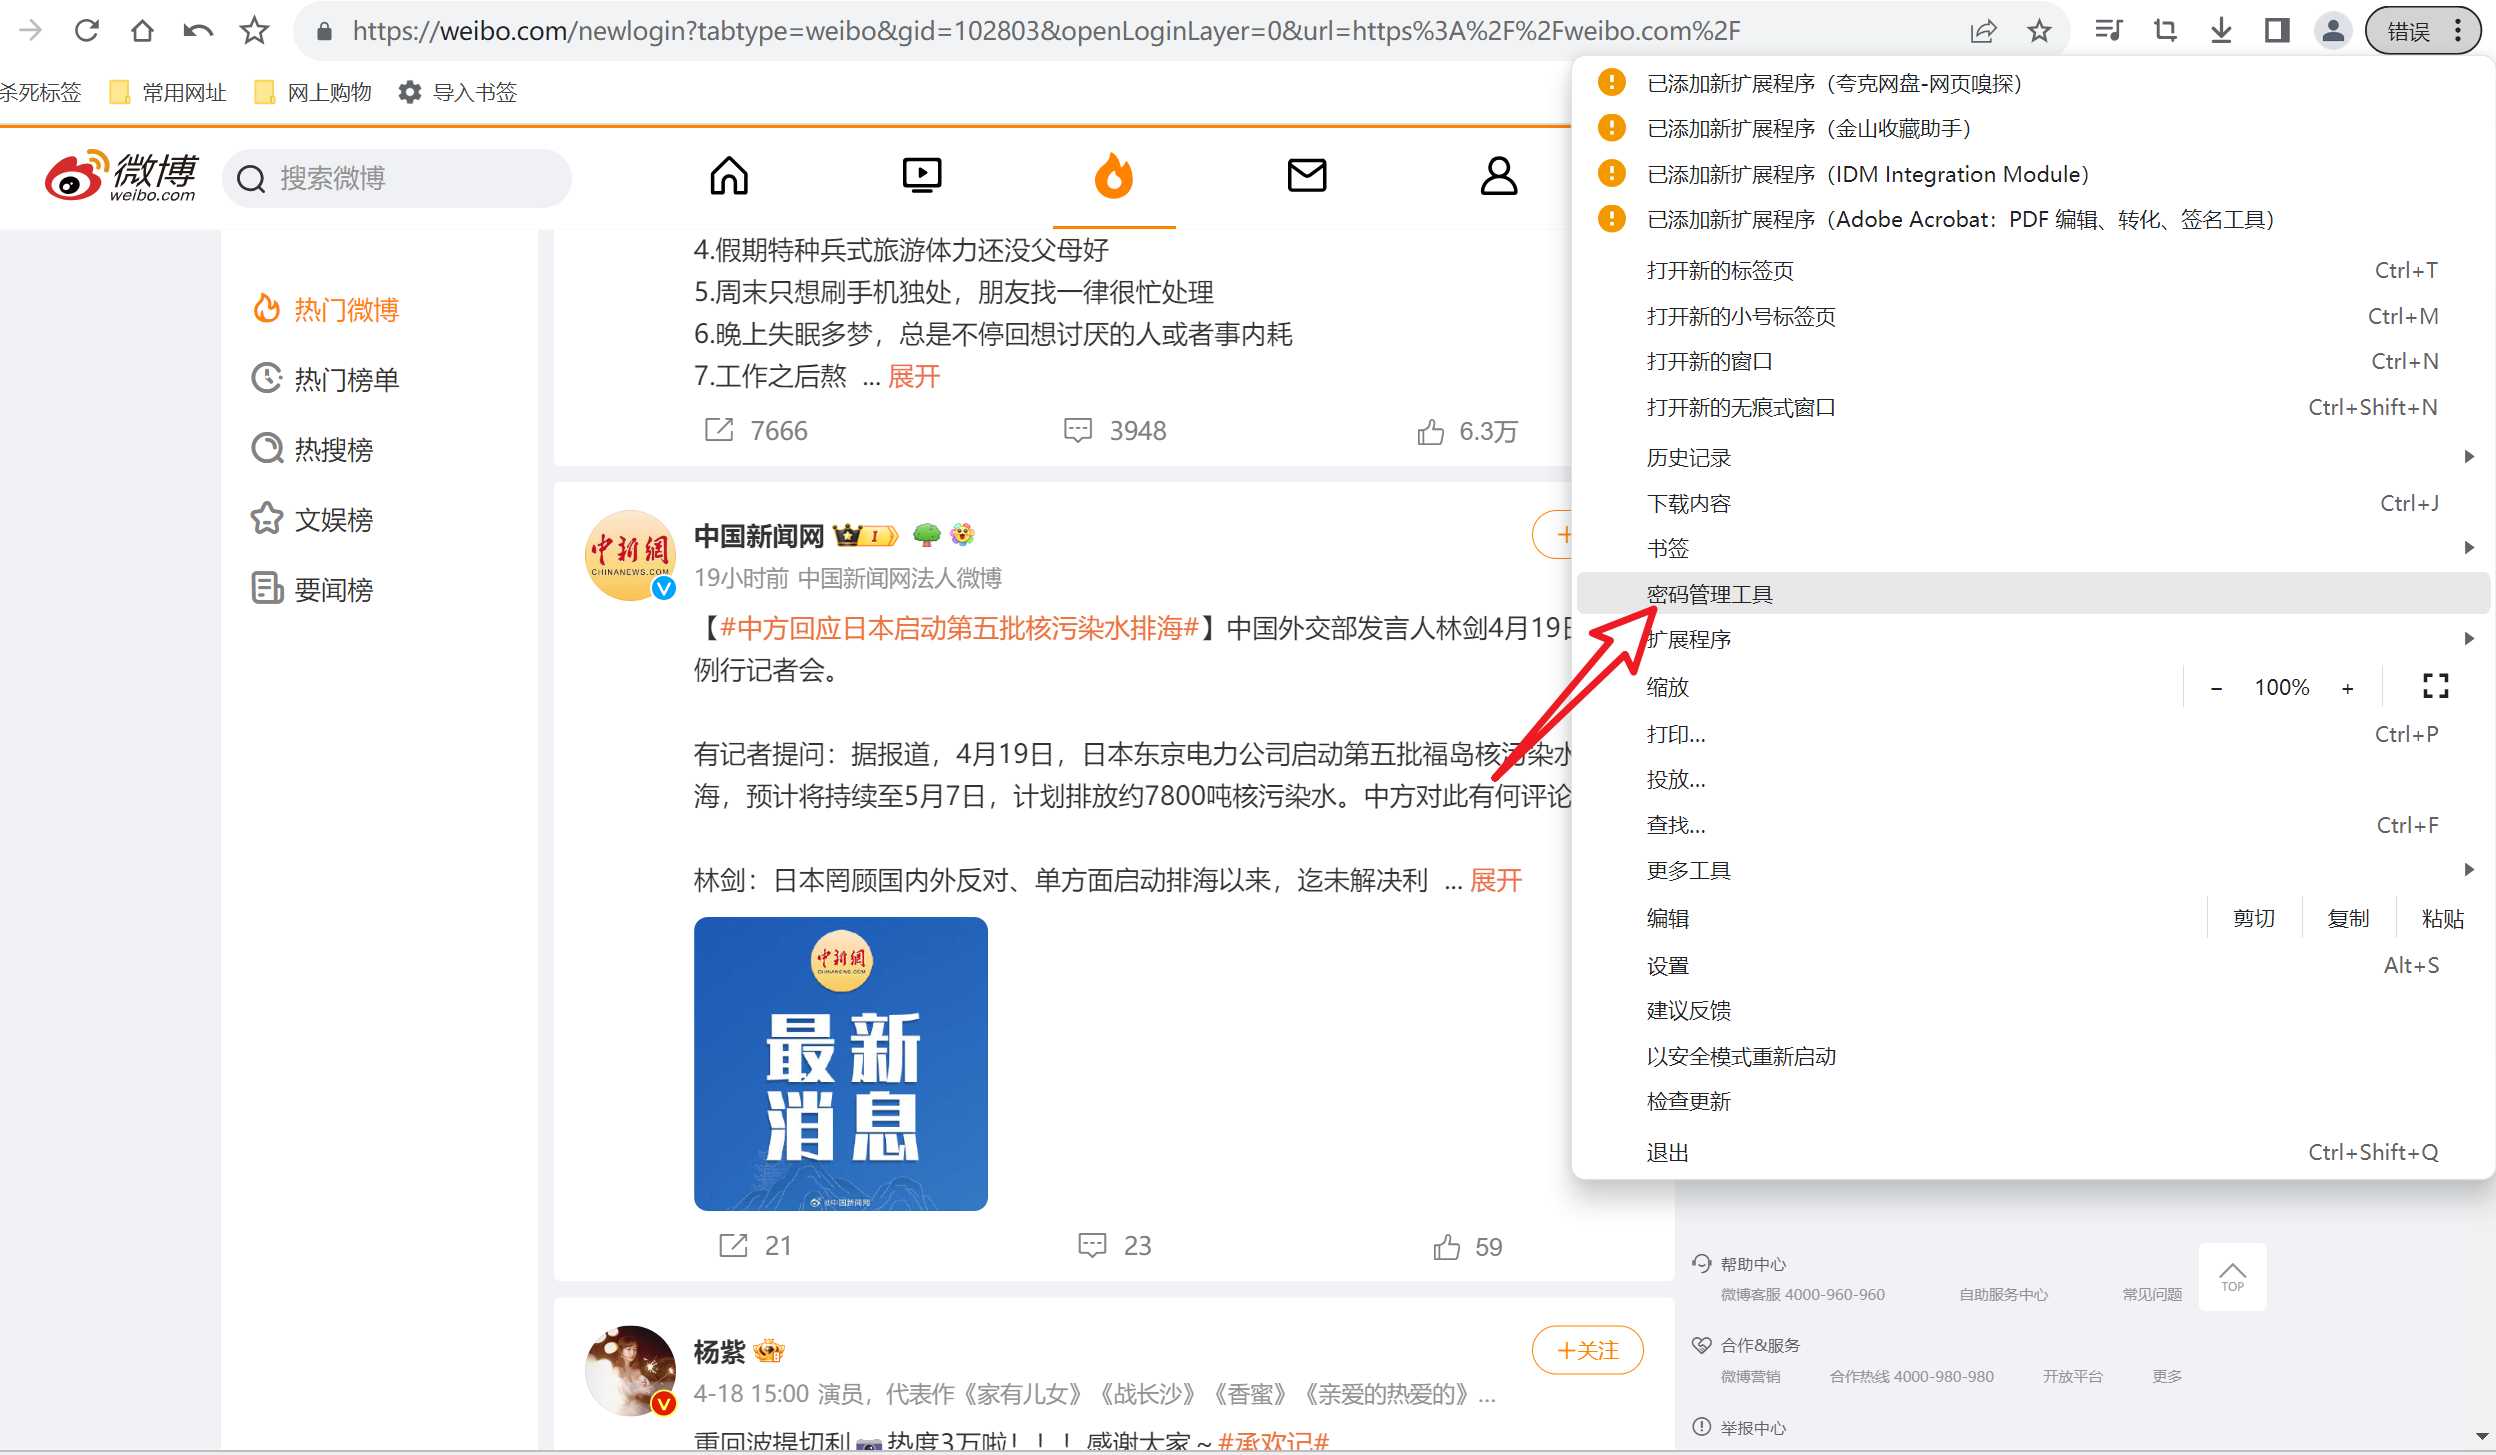Select the hot flame icon tab
The height and width of the screenshot is (1455, 2496).
coord(1113,176)
